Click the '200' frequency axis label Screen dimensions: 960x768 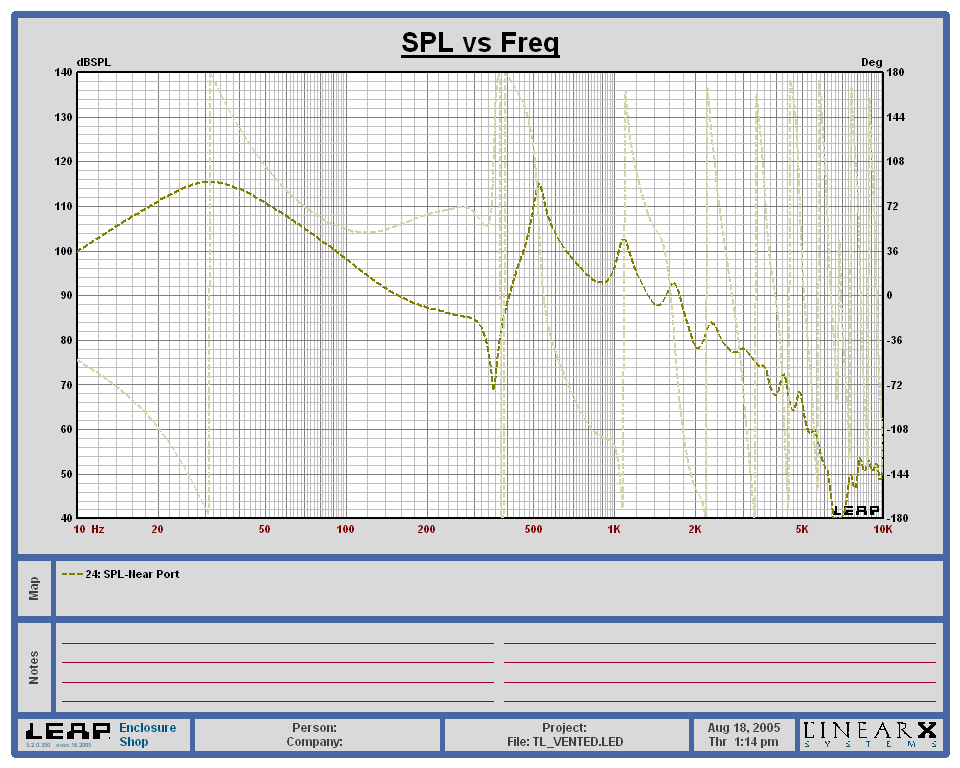tap(426, 529)
